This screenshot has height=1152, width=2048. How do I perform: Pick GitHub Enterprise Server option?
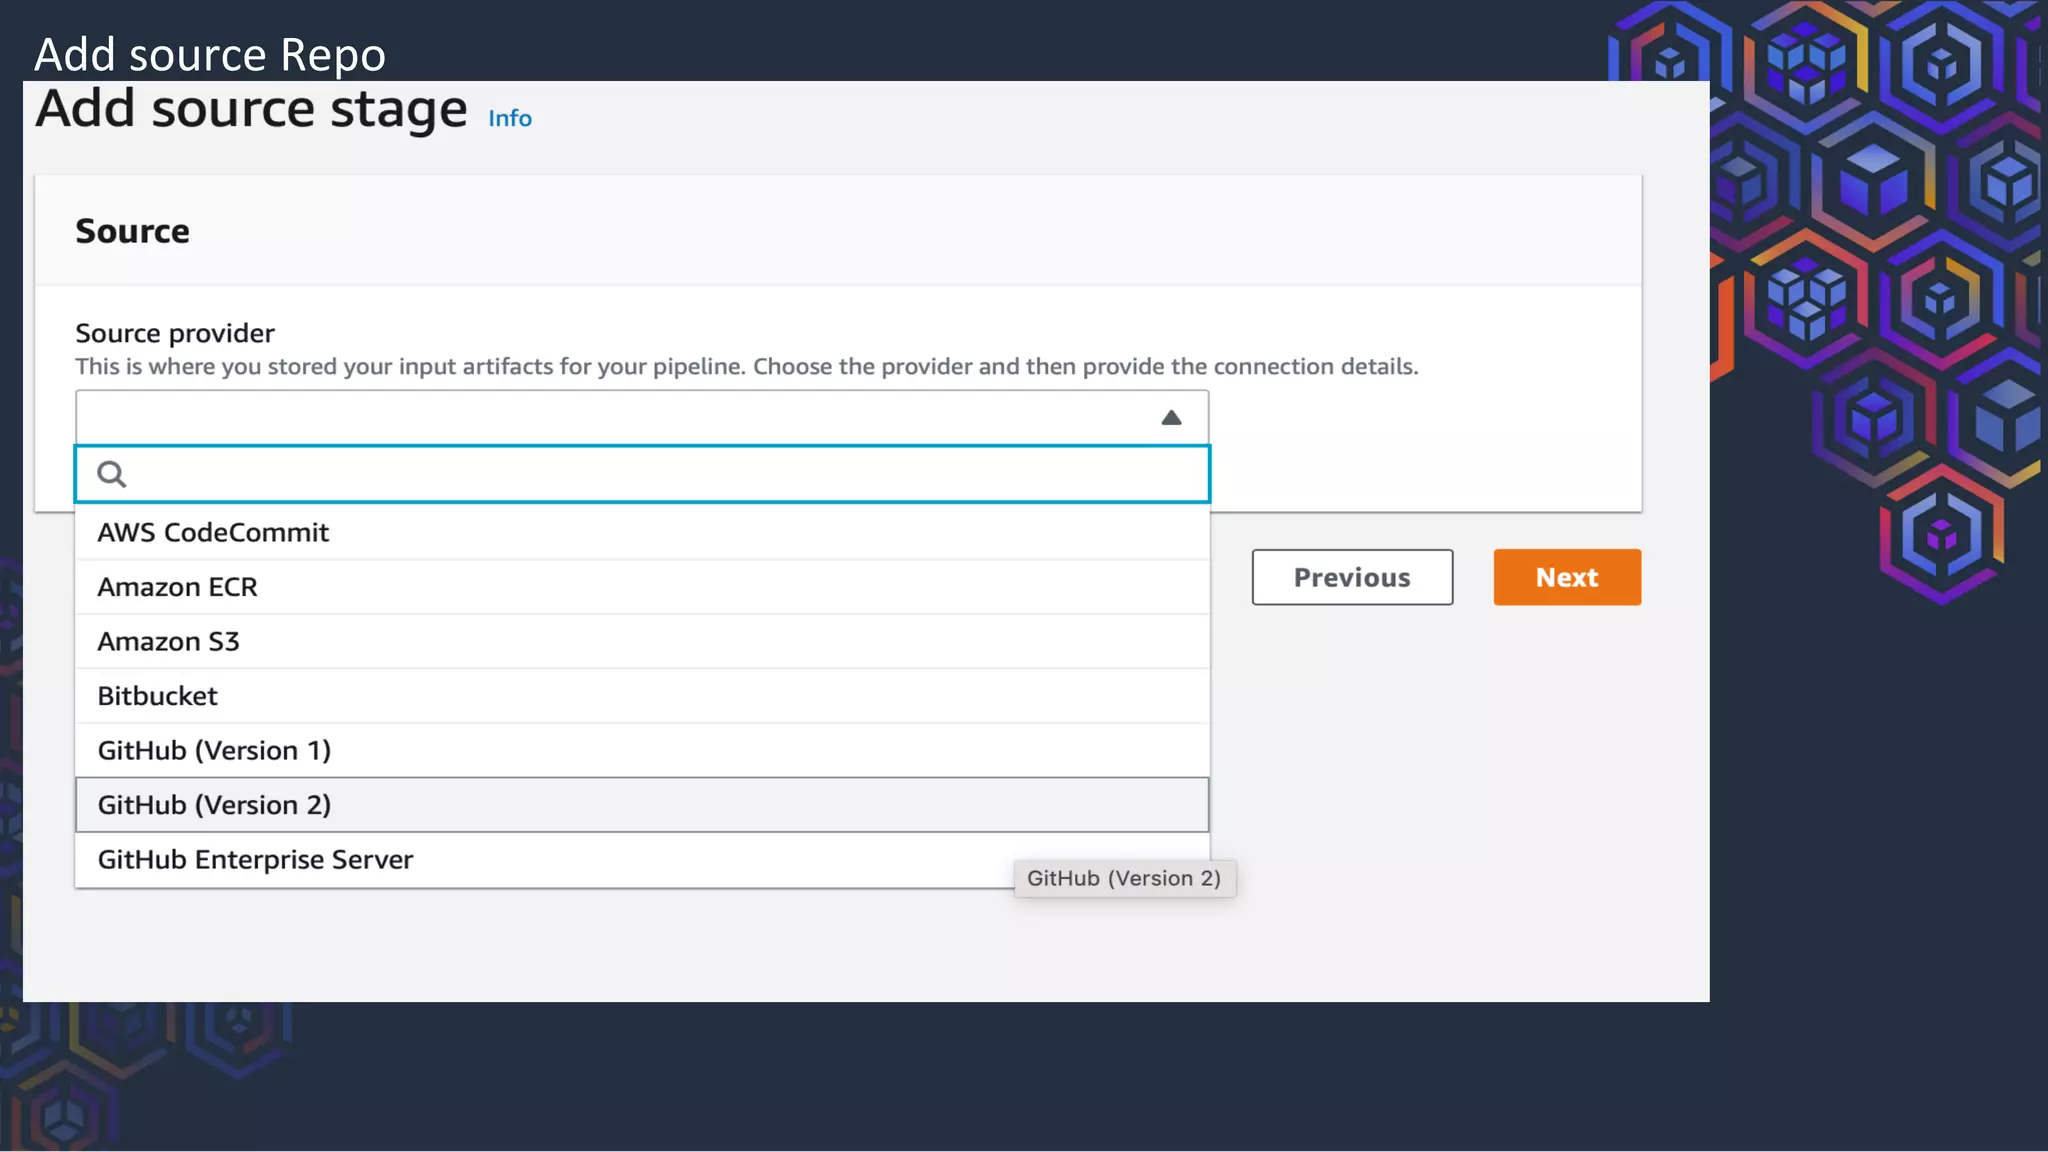[642, 860]
